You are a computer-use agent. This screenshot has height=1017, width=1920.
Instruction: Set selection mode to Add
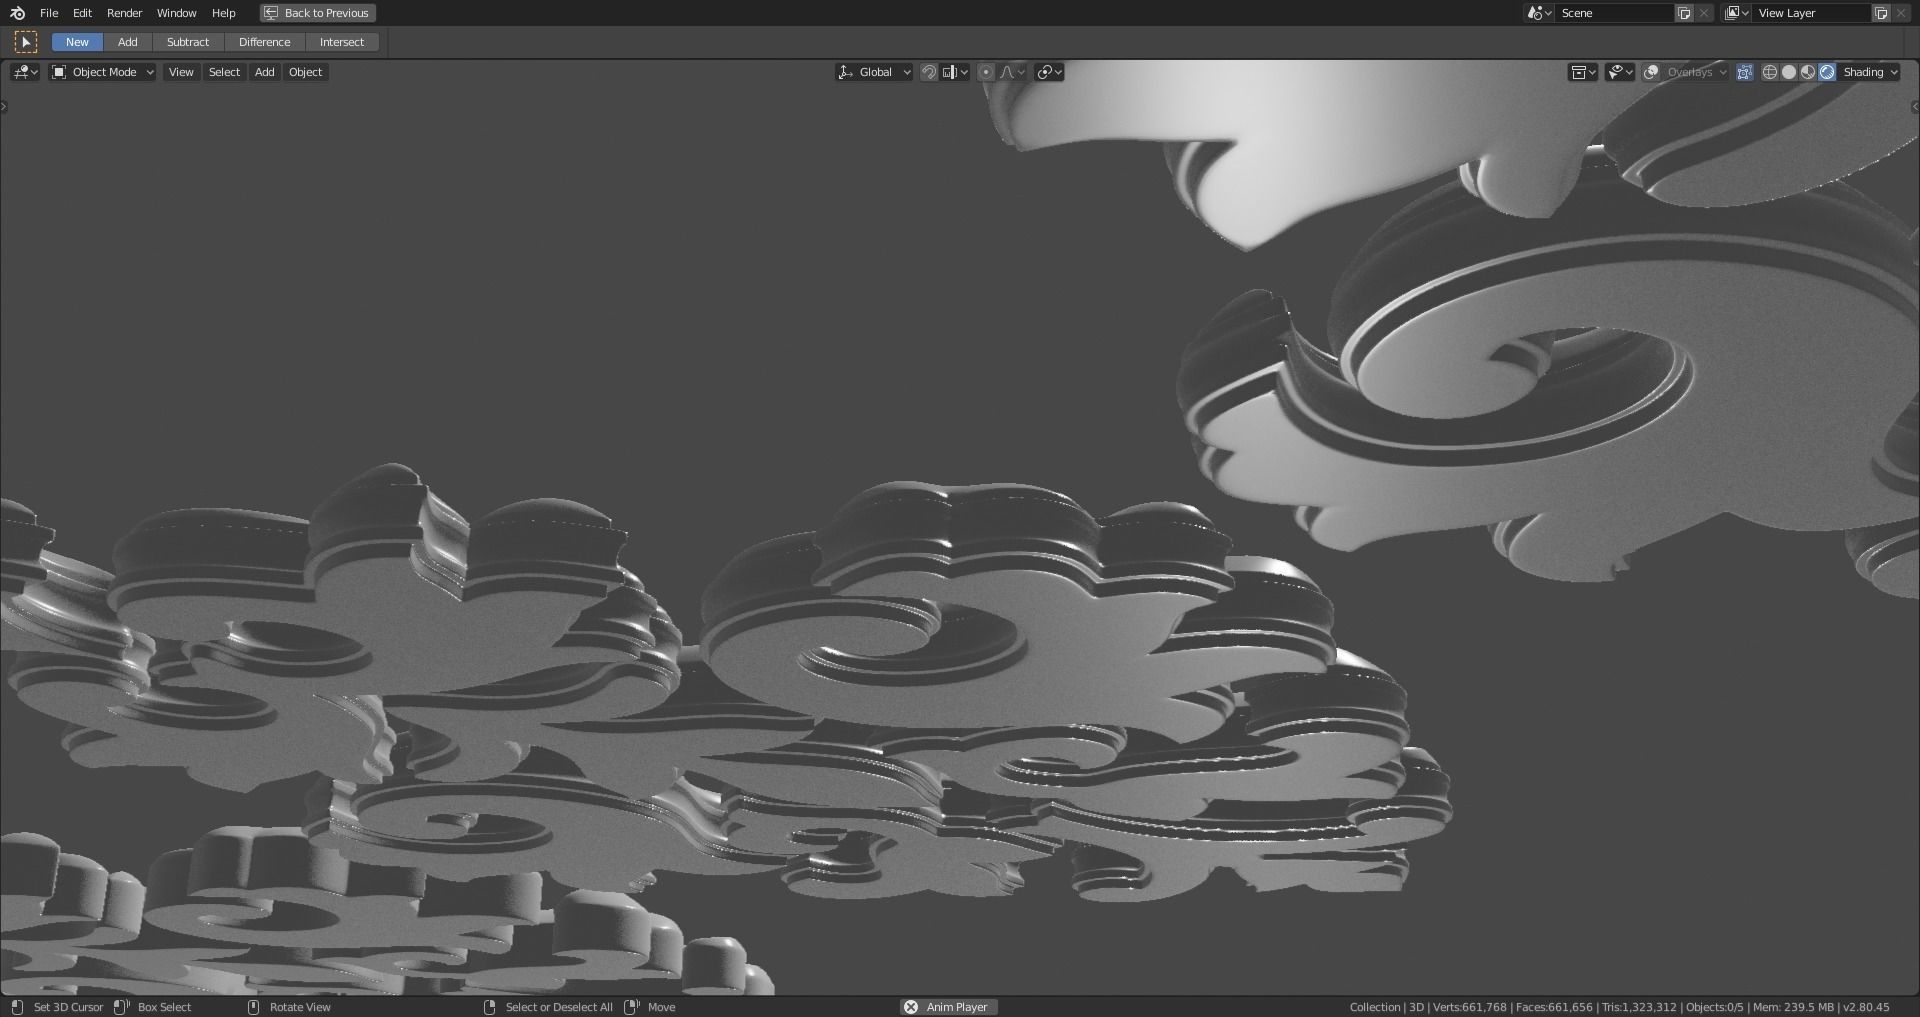point(128,42)
